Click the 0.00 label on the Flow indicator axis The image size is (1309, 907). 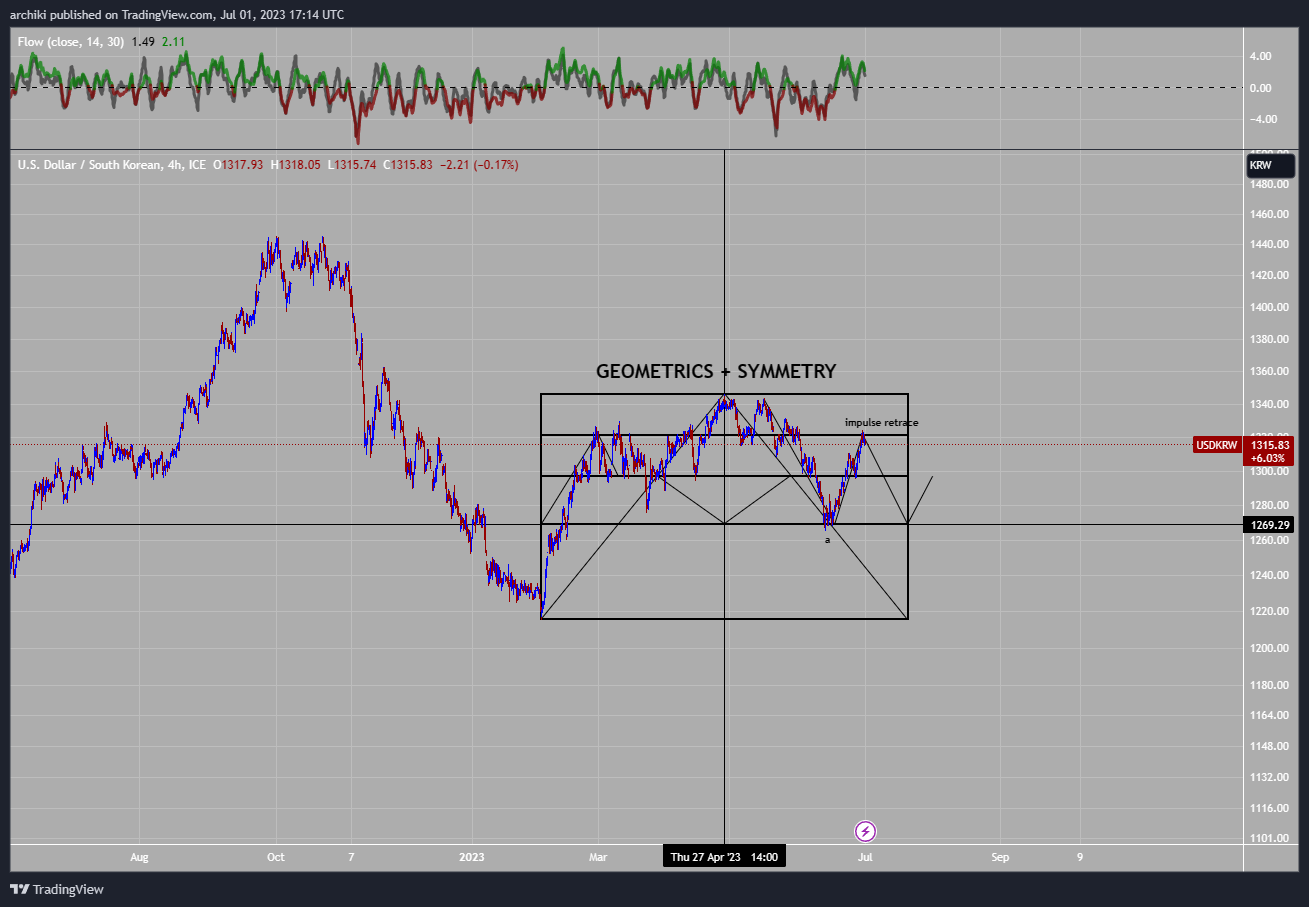coord(1259,88)
